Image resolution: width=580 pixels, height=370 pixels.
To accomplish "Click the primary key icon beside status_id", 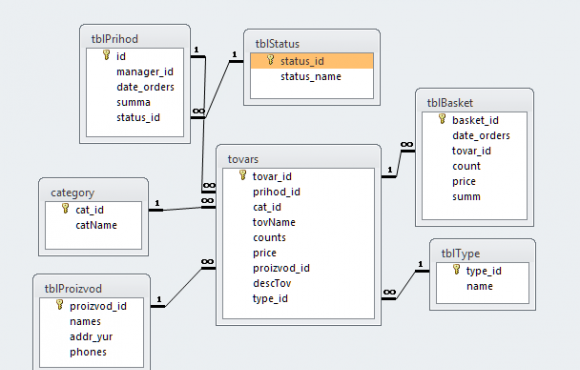I will 270,60.
